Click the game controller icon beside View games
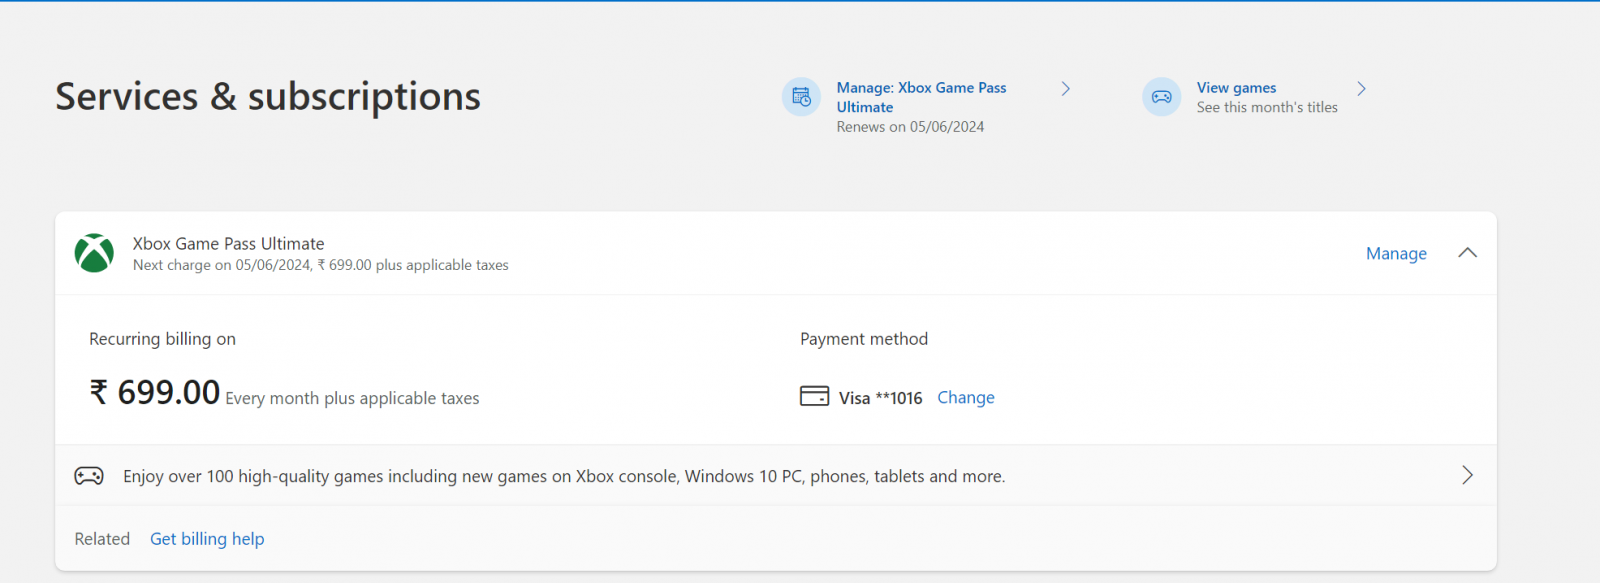Viewport: 1600px width, 583px height. coord(1161,97)
